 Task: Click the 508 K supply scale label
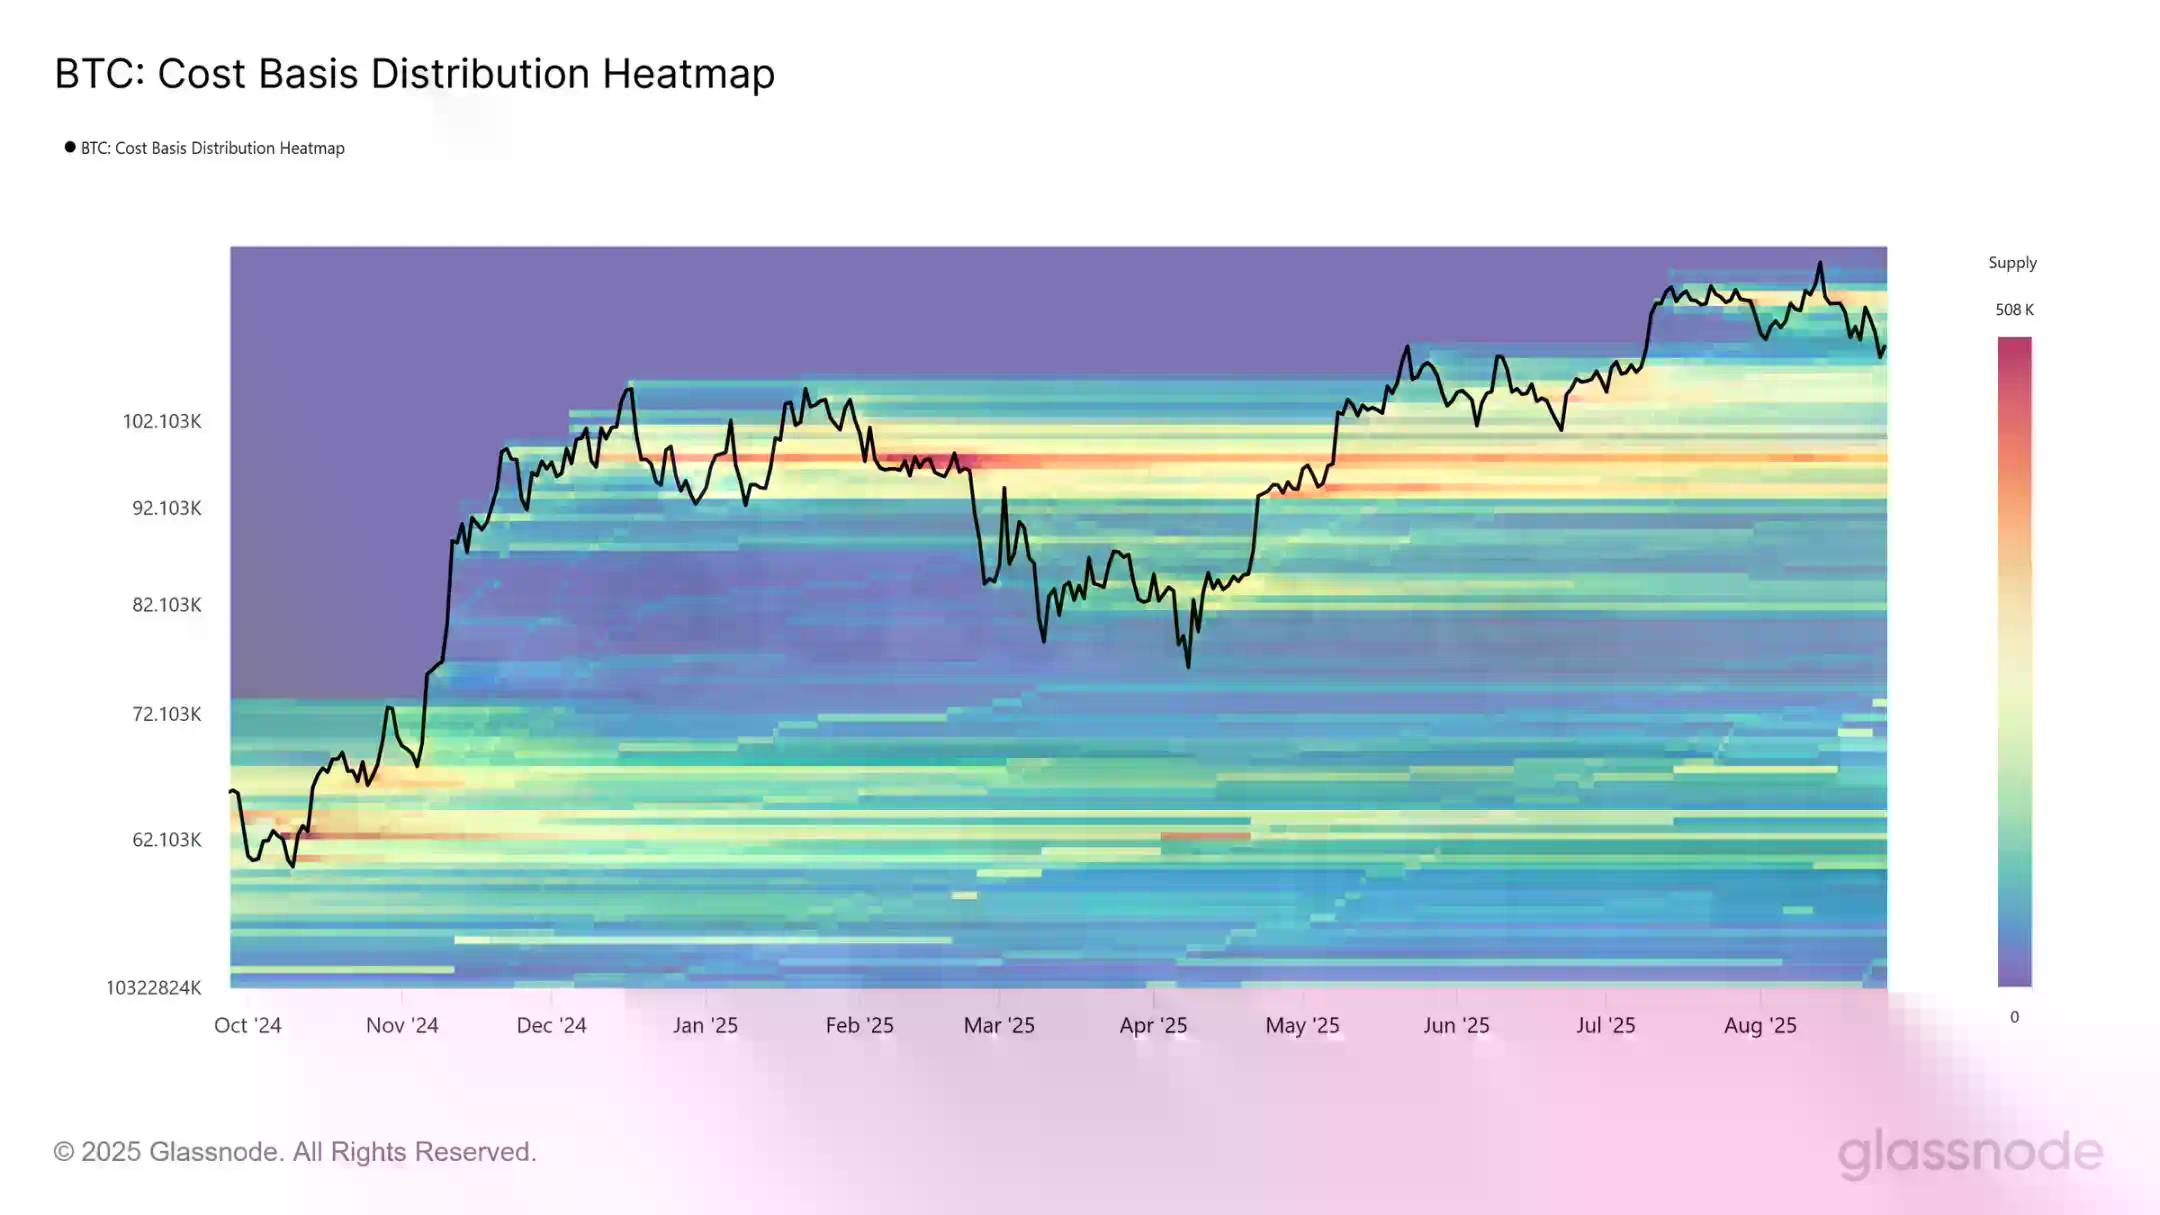click(2014, 310)
